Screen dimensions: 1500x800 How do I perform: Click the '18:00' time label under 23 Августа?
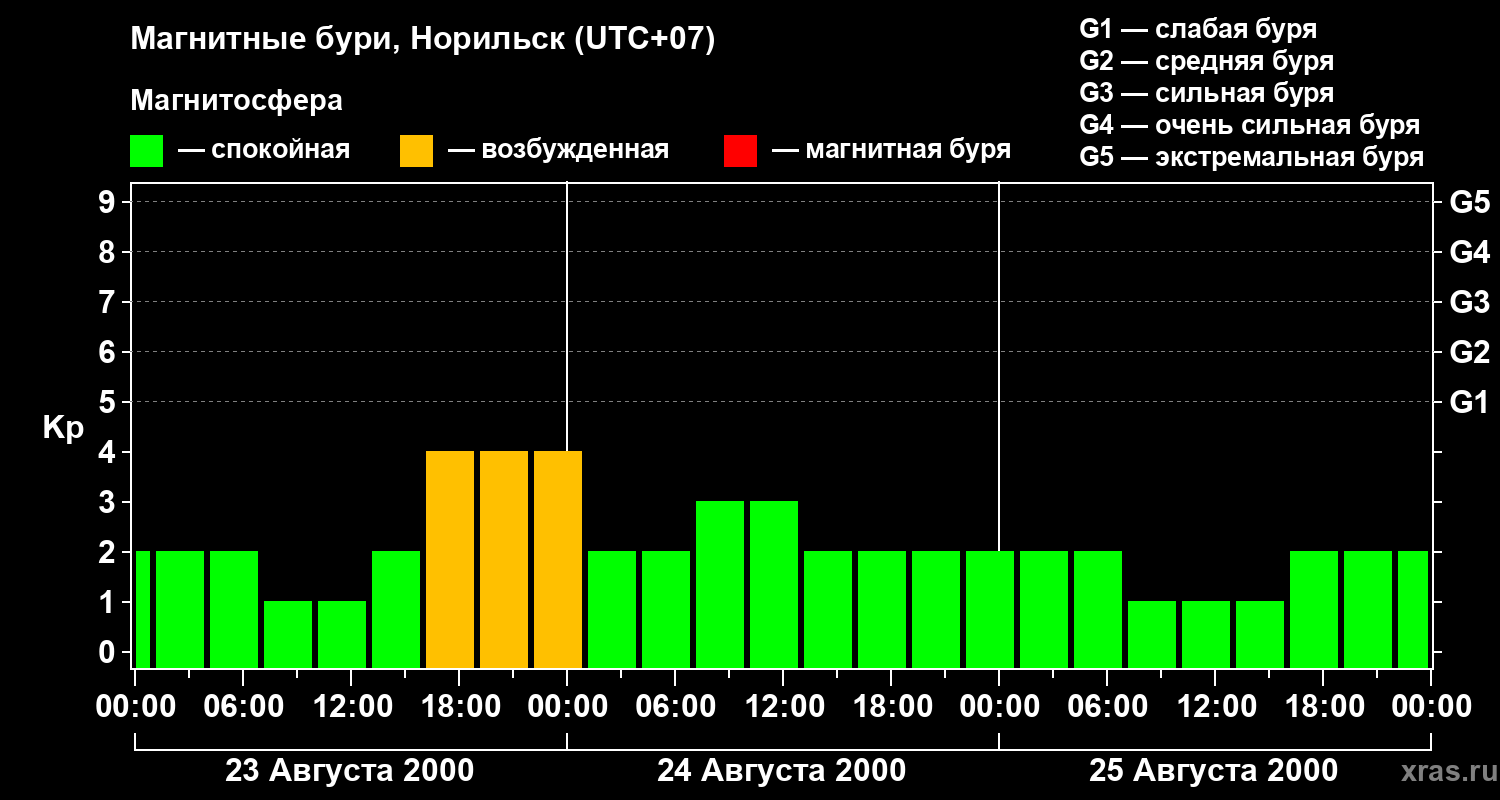point(459,707)
